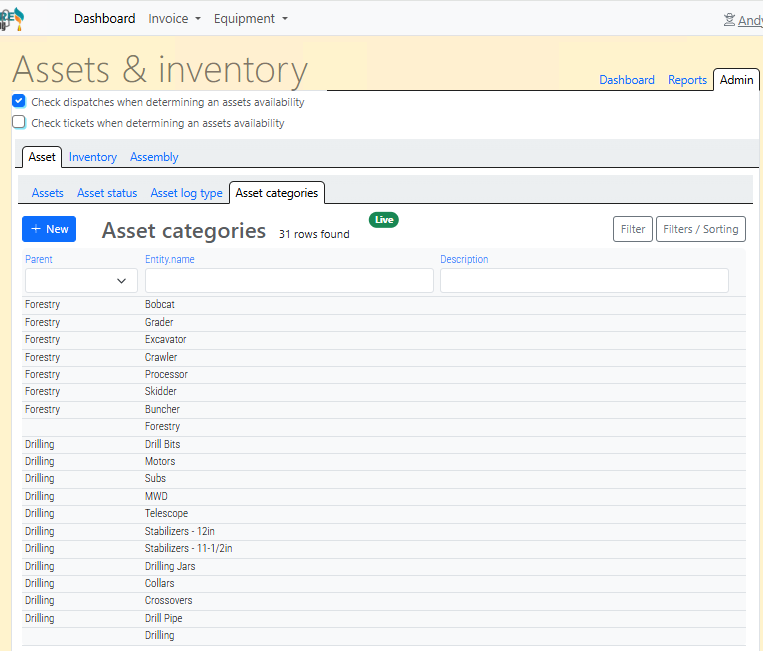Open the Invoice dropdown menu
763x651 pixels.
point(174,19)
